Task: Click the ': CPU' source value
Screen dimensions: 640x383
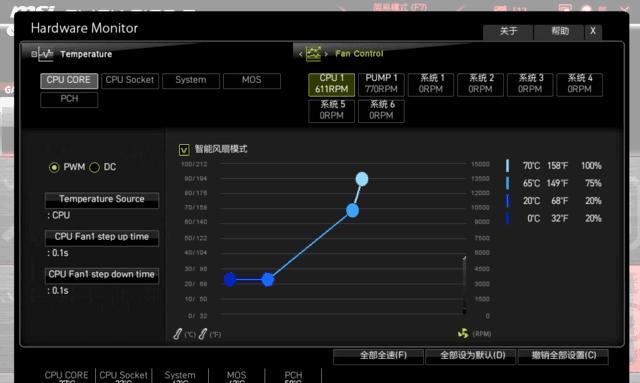Action: click(x=59, y=215)
